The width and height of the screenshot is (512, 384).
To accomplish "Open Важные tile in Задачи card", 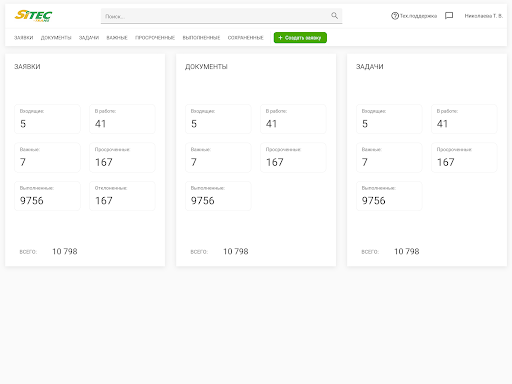I will pos(389,157).
